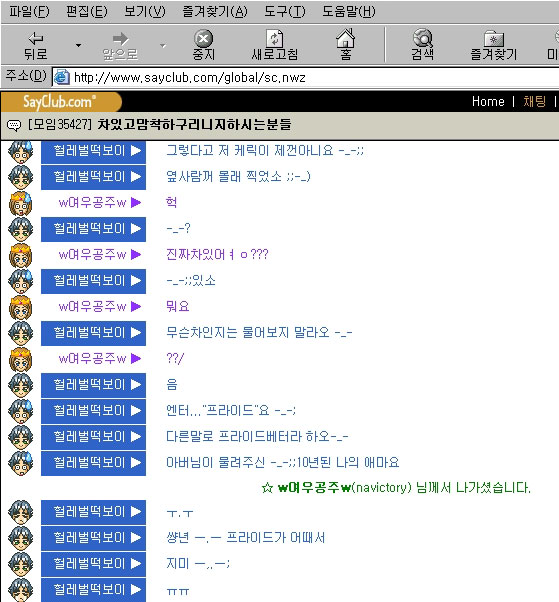
Task: Open the 검색 search icon
Action: [x=423, y=38]
